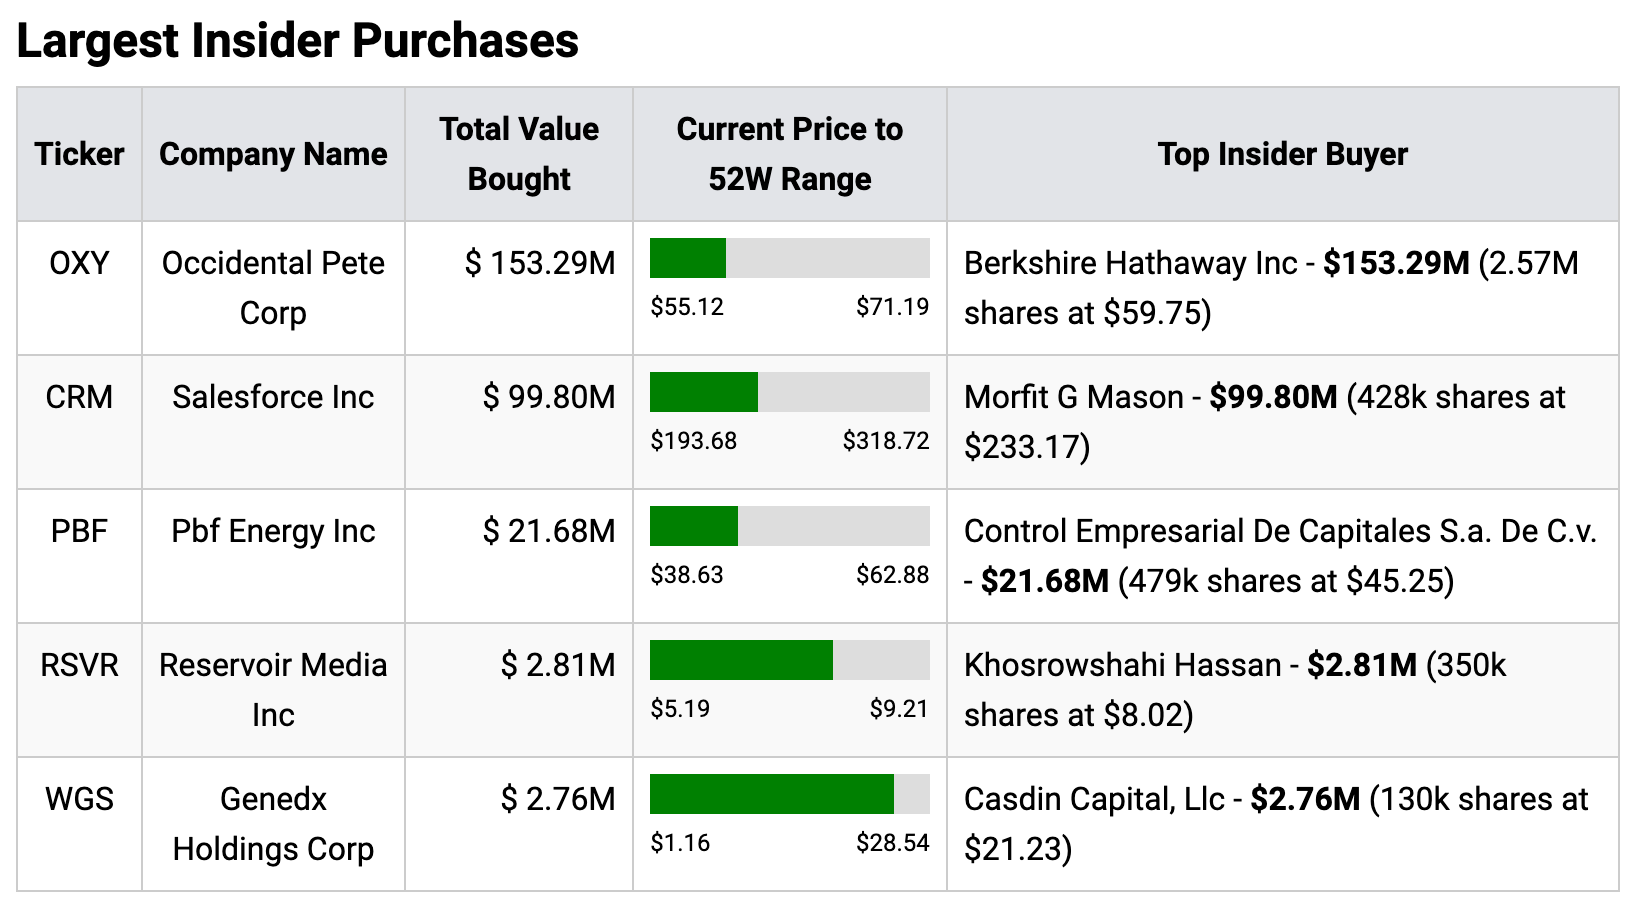Click the Company Name column header
This screenshot has height=906, width=1636.
273,154
